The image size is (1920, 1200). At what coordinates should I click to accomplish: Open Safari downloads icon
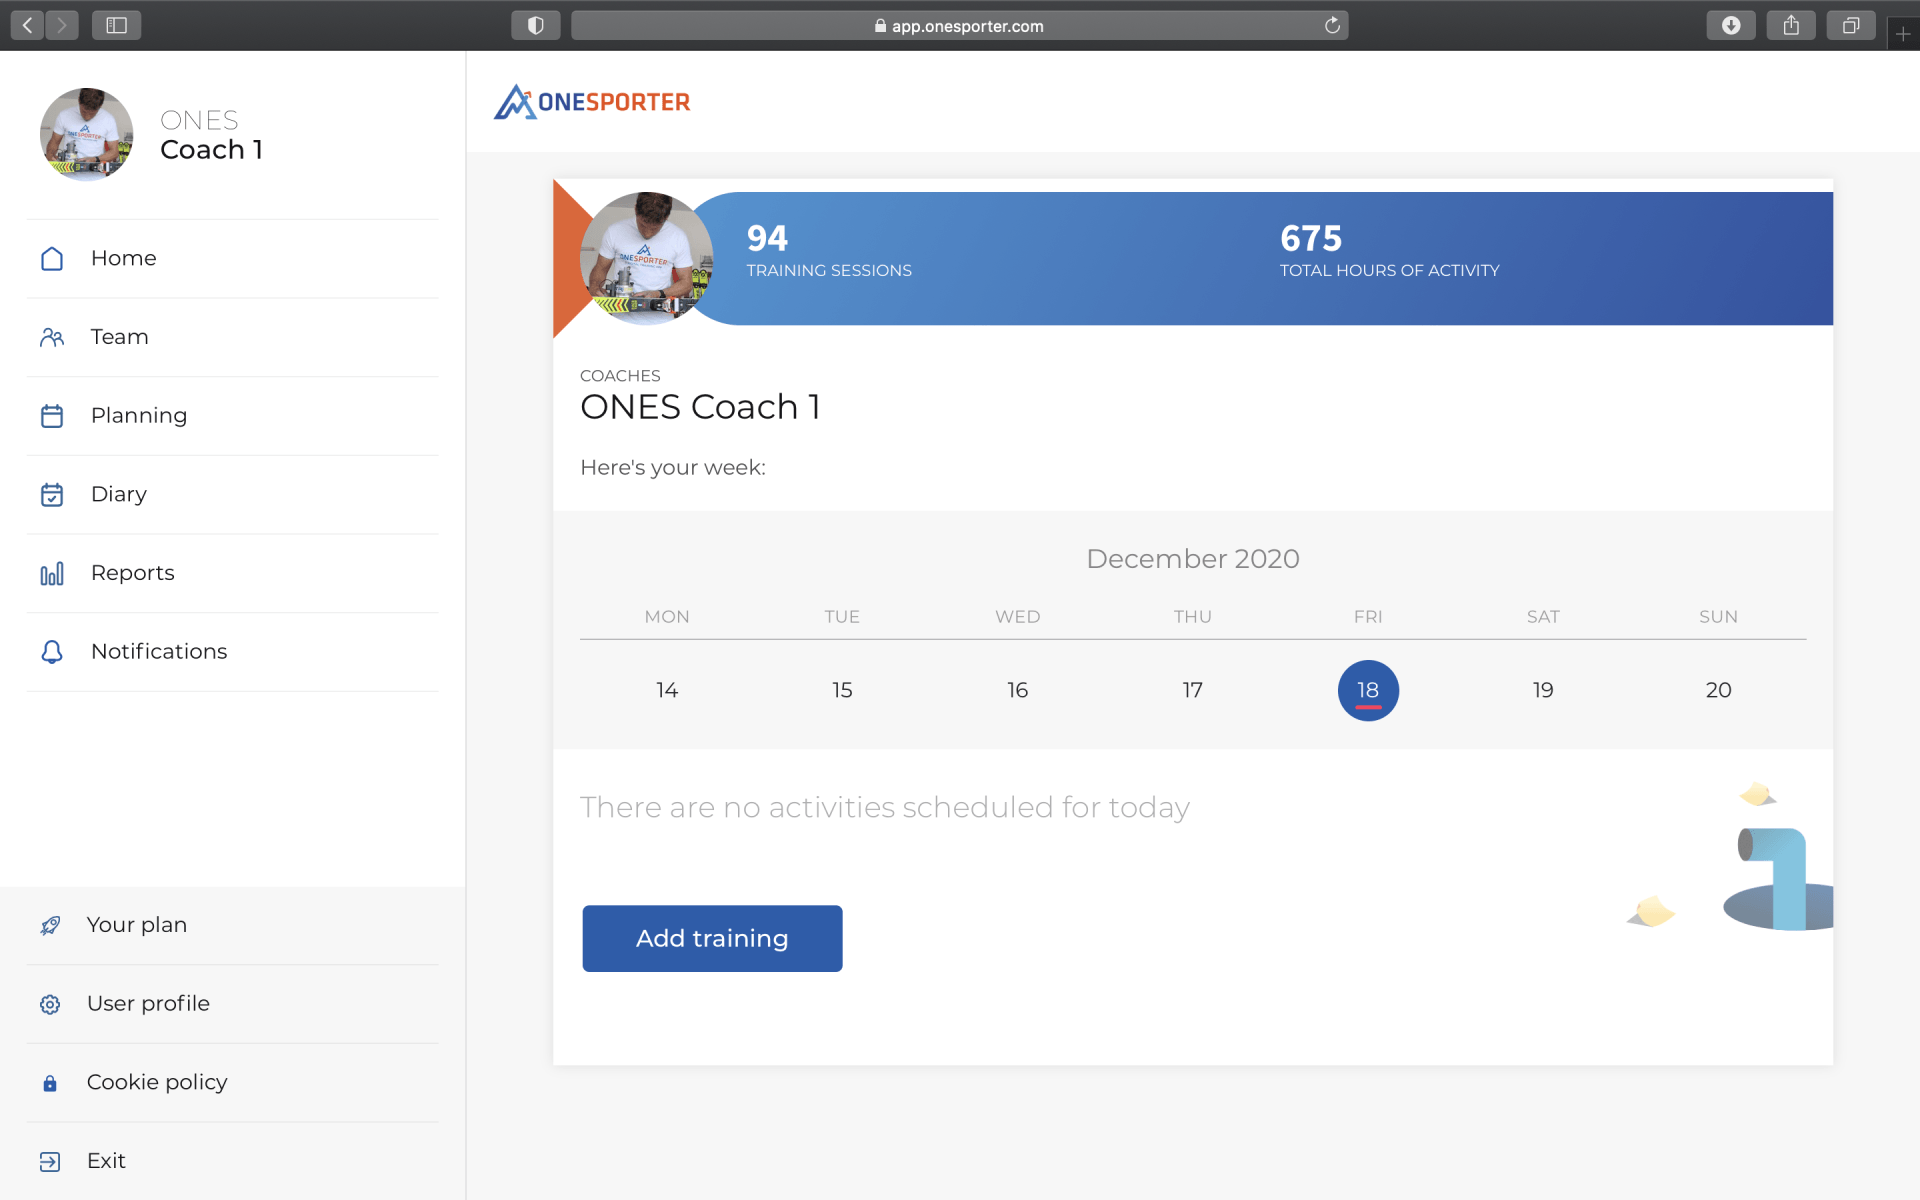pyautogui.click(x=1731, y=25)
